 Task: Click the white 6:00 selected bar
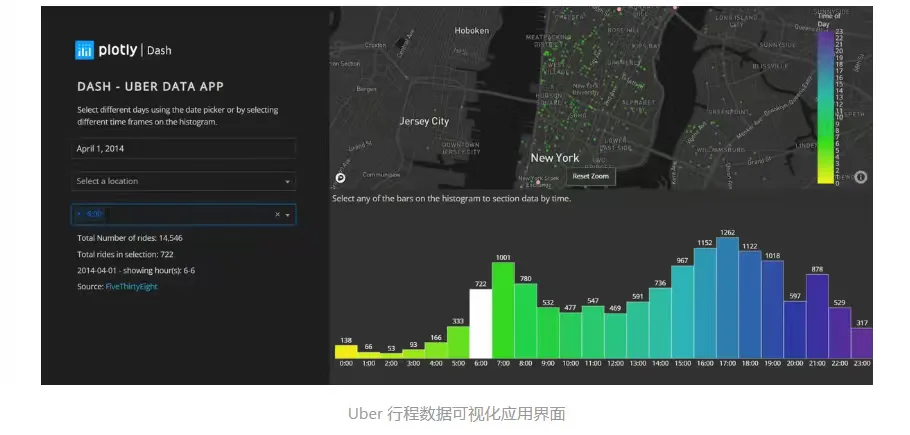481,324
